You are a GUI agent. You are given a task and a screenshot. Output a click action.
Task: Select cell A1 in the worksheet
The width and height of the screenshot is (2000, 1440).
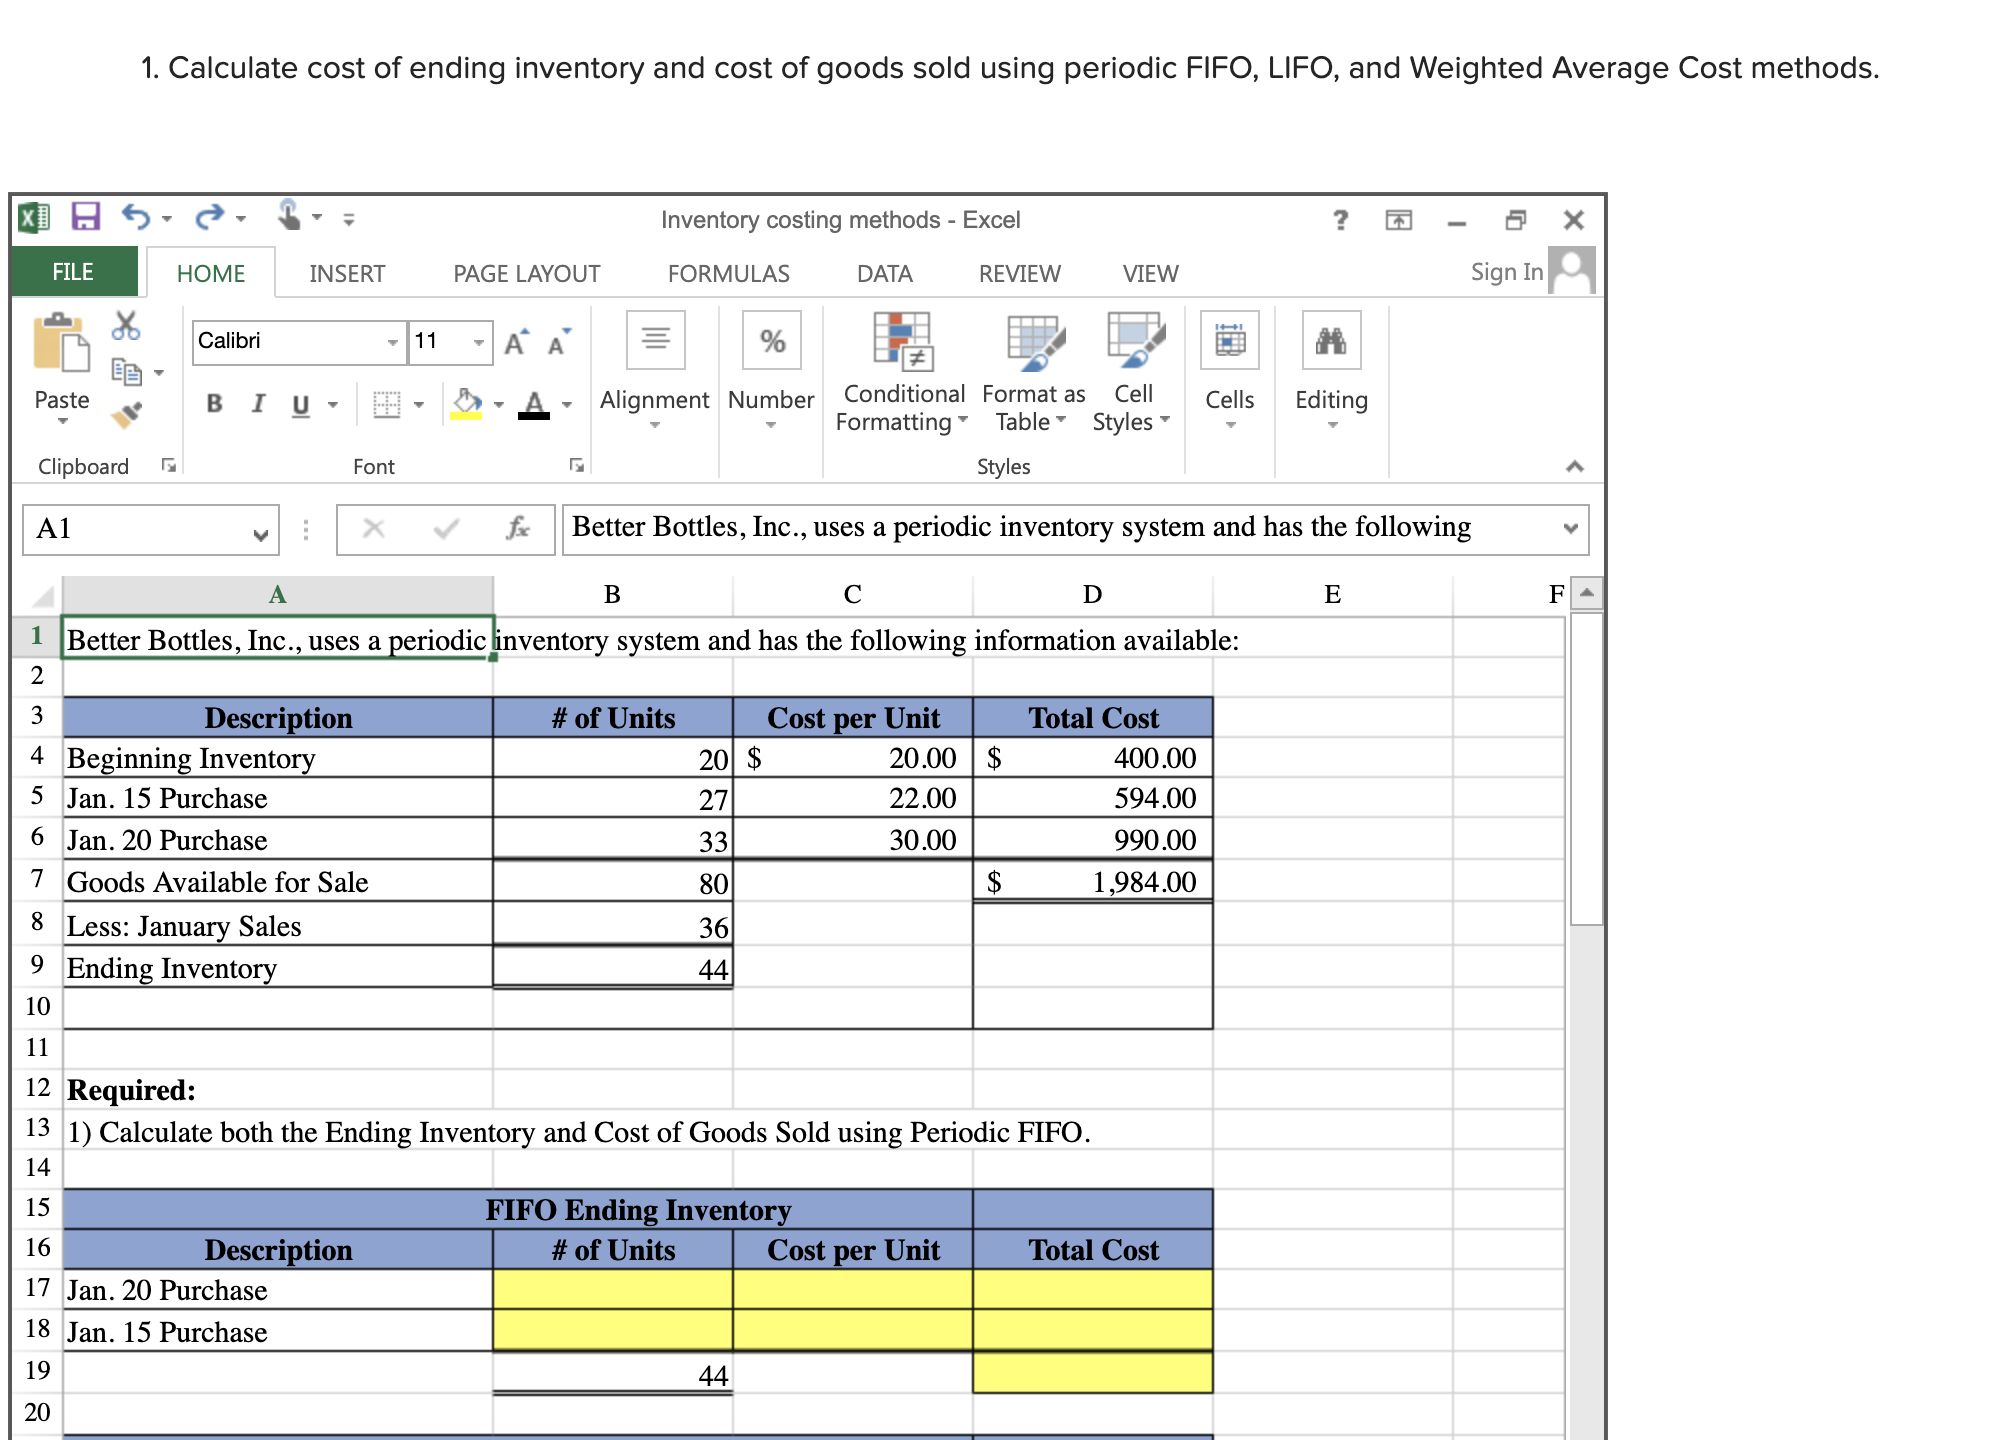(276, 640)
